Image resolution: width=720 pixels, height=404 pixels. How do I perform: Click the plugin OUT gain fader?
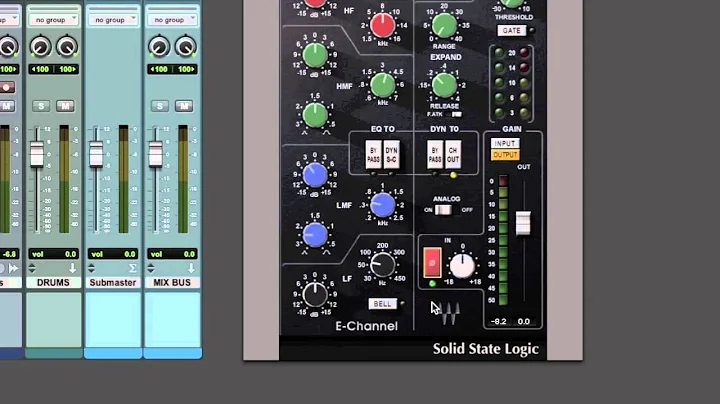click(523, 223)
